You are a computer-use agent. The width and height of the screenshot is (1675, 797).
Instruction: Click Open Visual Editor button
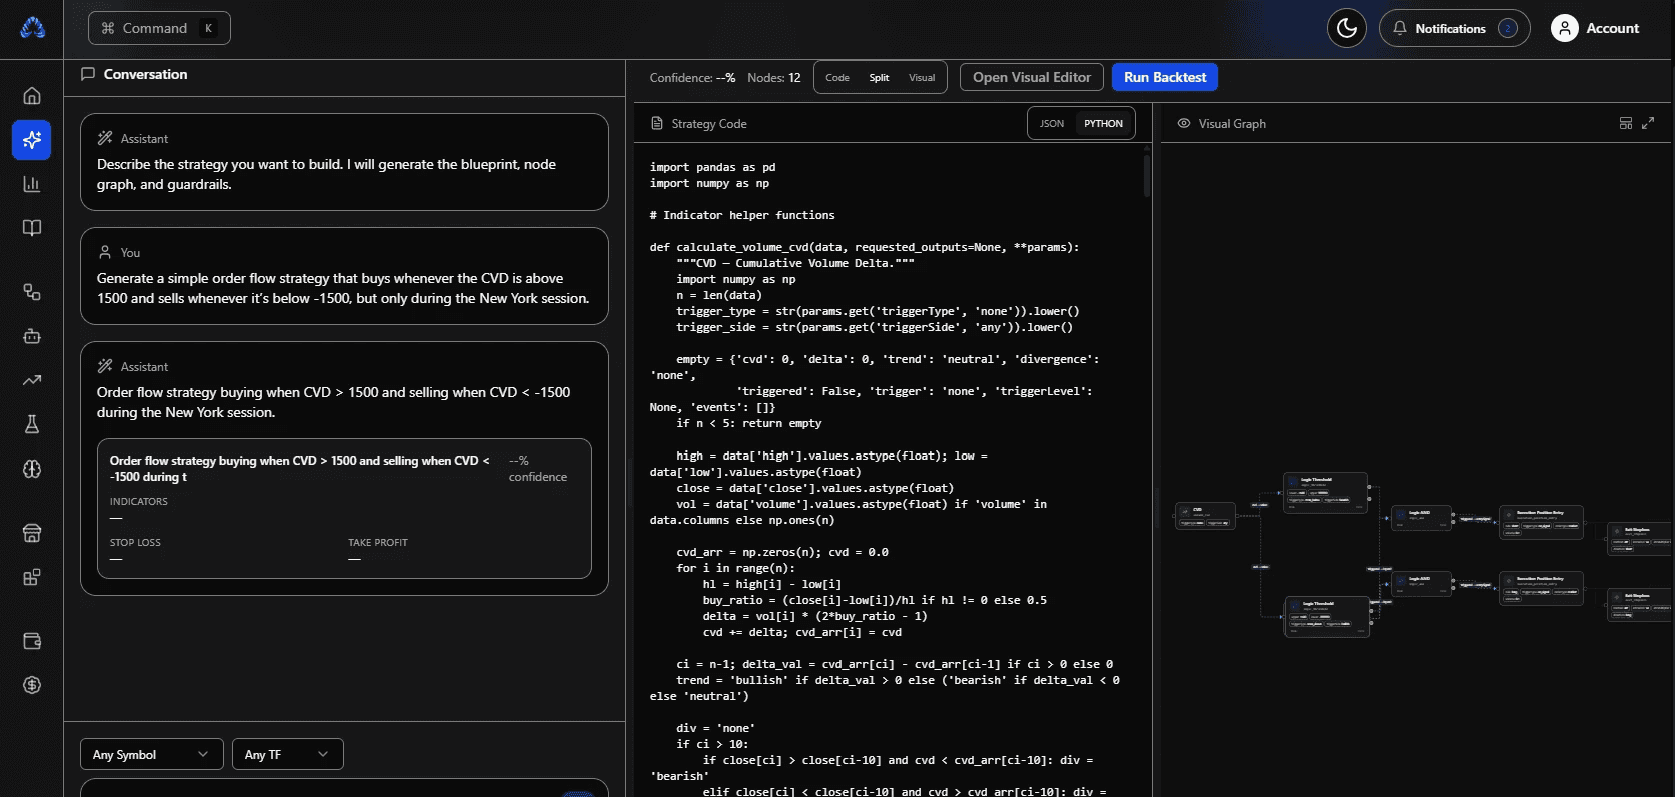coord(1032,77)
